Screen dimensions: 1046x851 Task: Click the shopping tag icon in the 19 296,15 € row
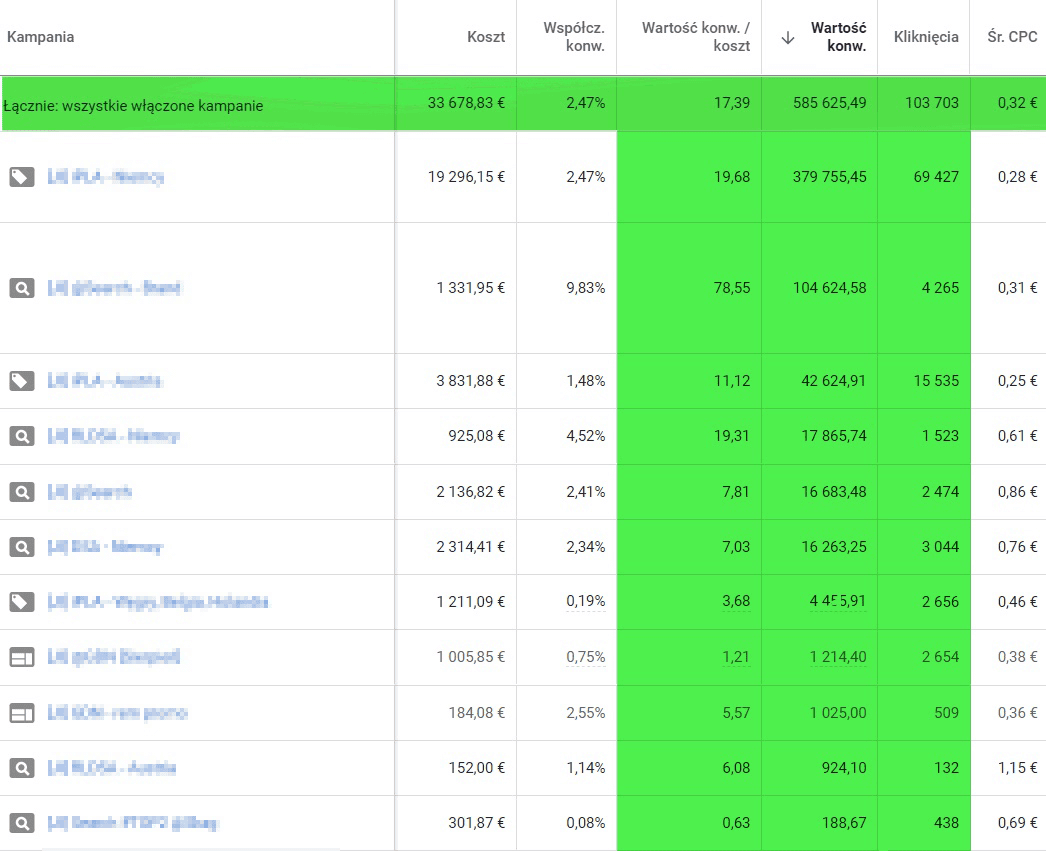pos(21,177)
